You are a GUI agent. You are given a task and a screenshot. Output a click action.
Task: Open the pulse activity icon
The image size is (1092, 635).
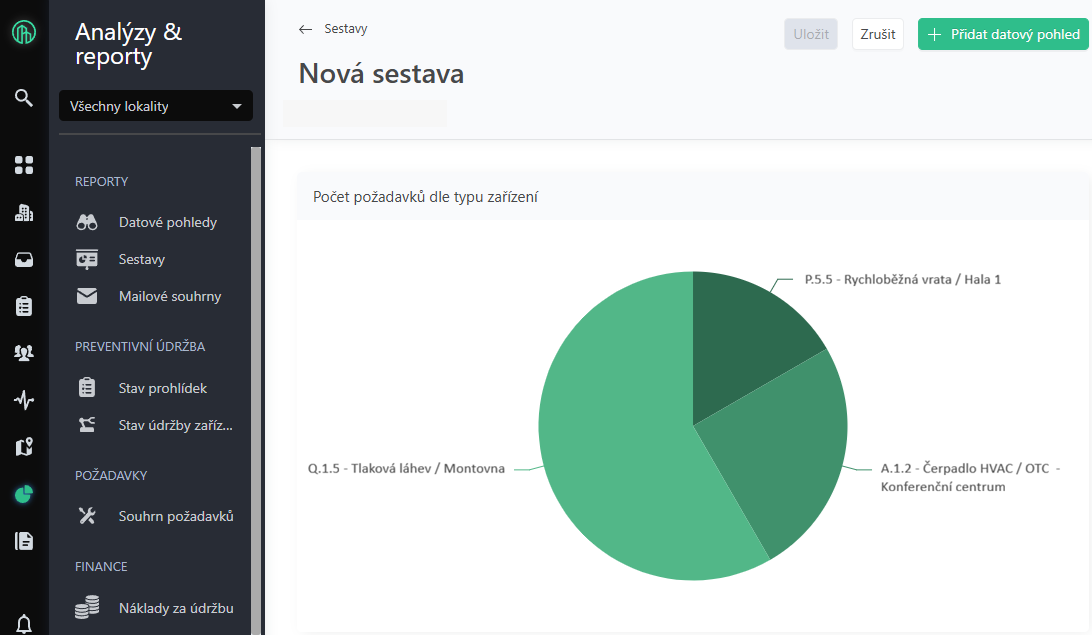click(24, 400)
